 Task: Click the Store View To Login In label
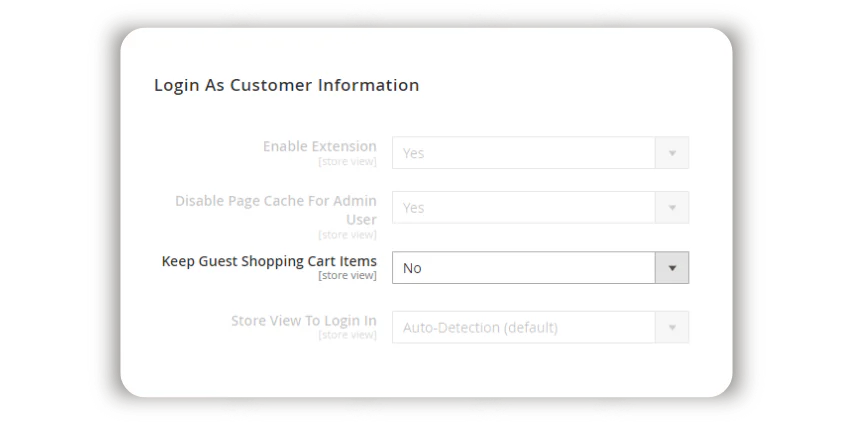point(303,321)
